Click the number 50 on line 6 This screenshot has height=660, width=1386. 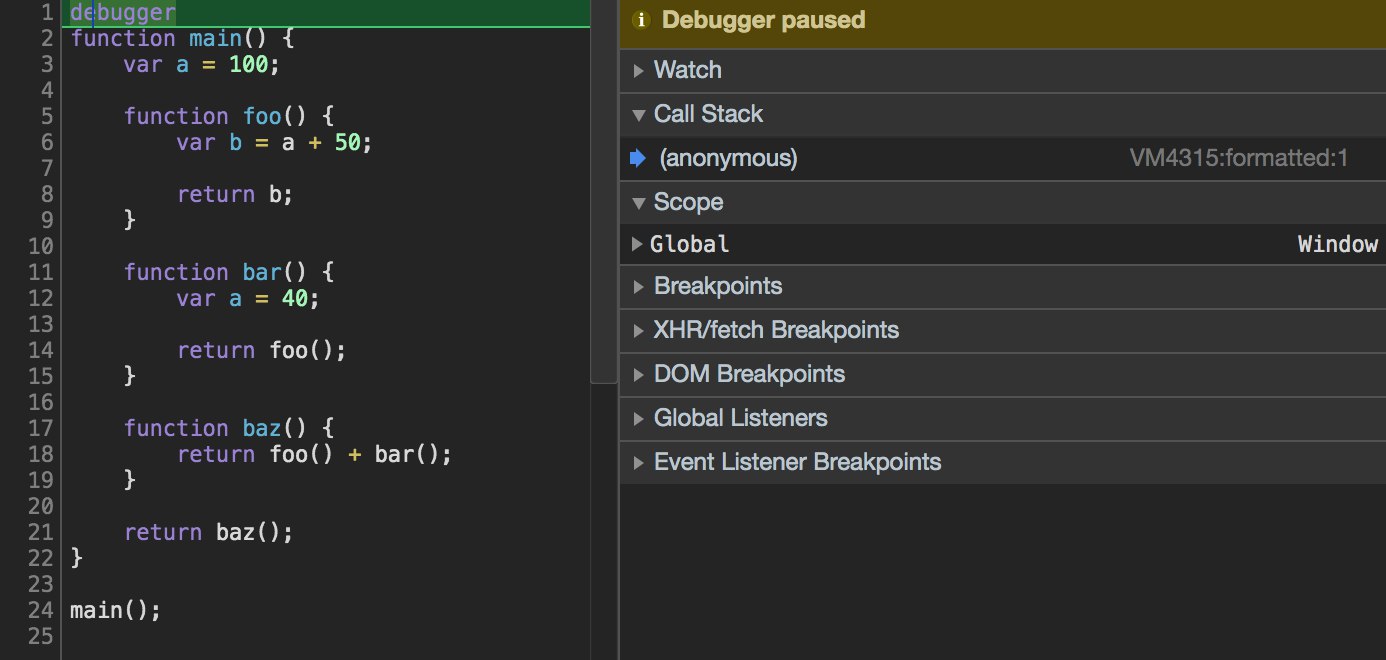pyautogui.click(x=347, y=143)
